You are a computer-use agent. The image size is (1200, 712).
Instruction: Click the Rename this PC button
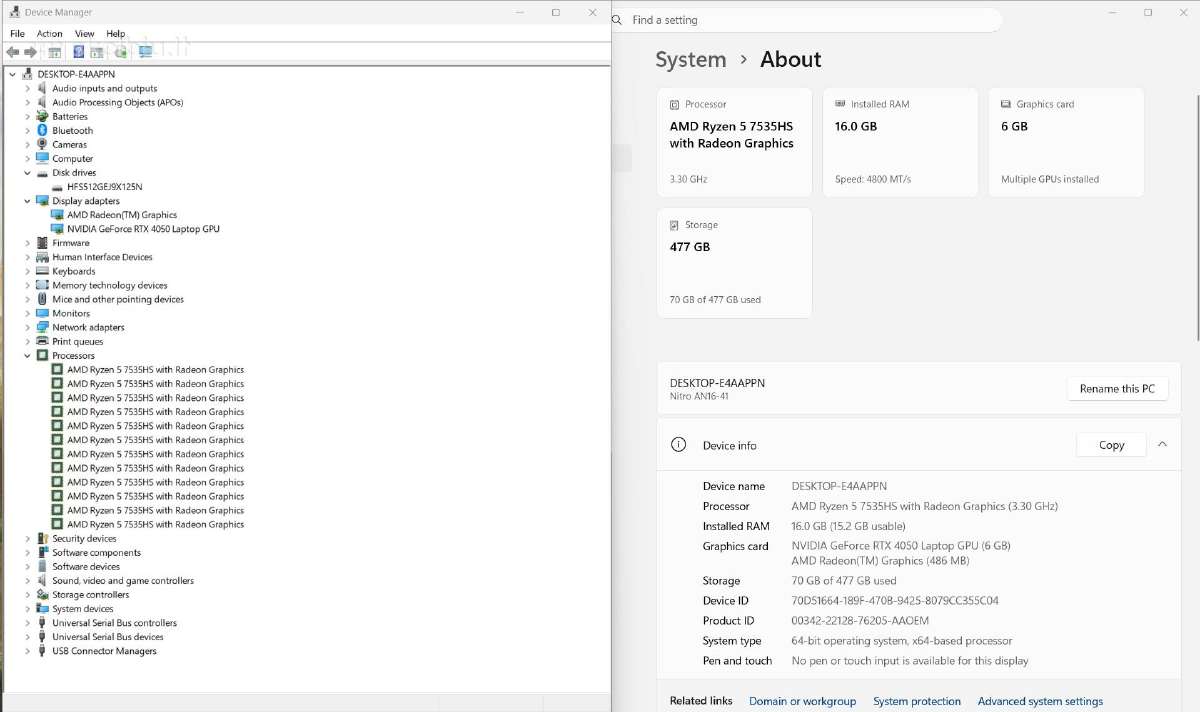1117,389
